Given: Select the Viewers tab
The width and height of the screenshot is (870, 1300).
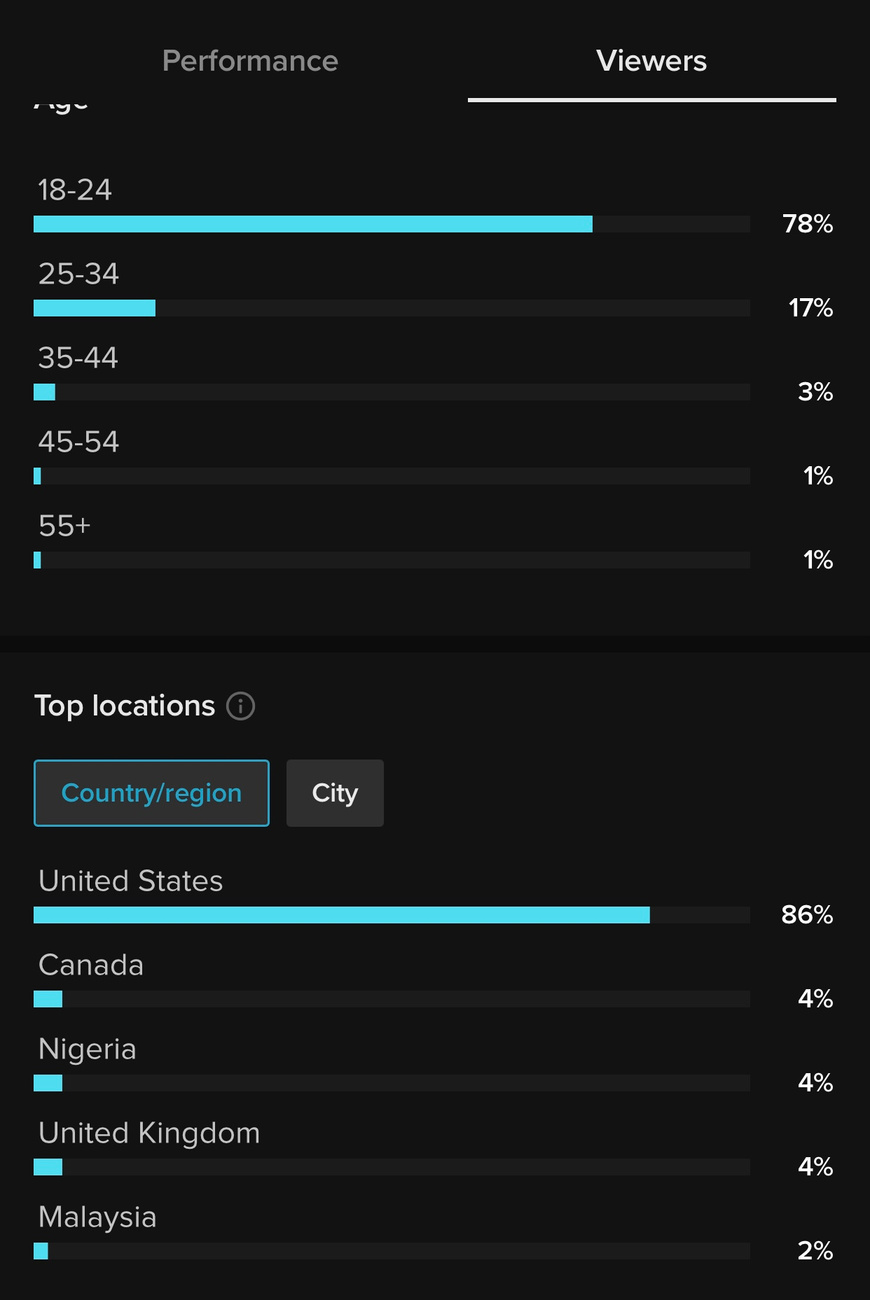Looking at the screenshot, I should point(652,61).
